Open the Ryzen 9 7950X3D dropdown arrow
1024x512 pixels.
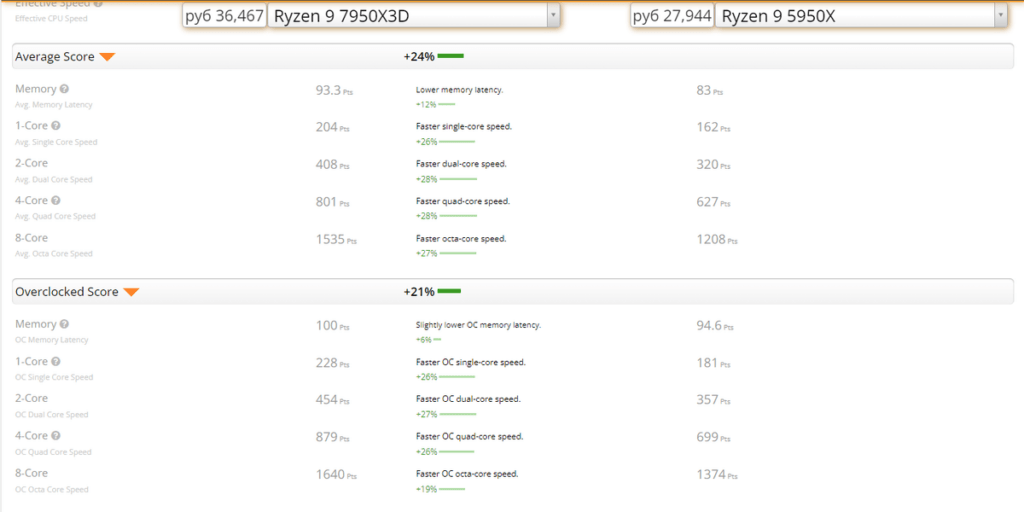tap(553, 16)
